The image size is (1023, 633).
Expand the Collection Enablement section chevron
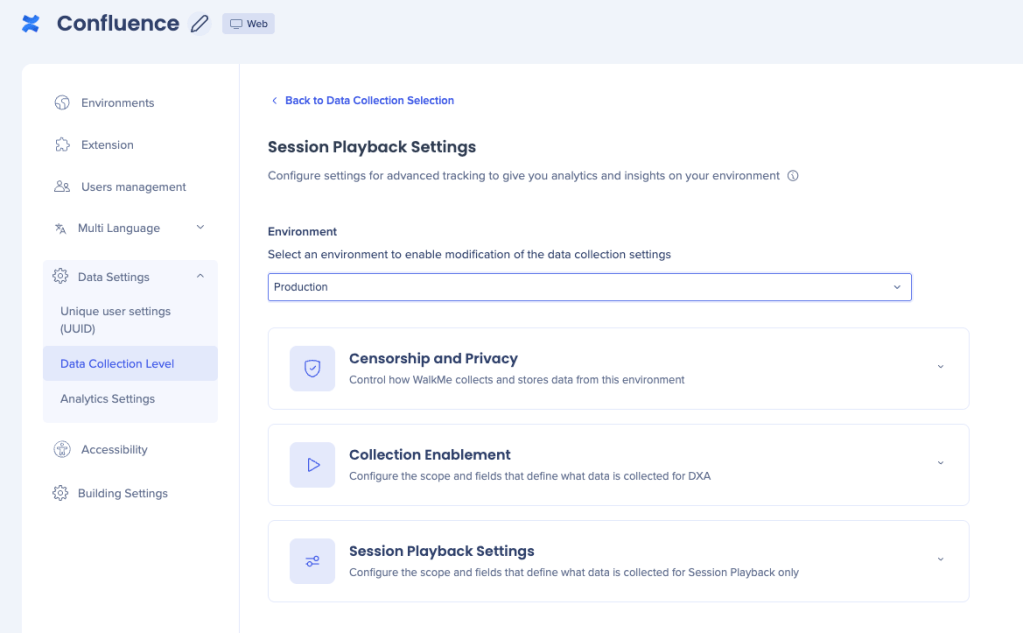pos(940,463)
